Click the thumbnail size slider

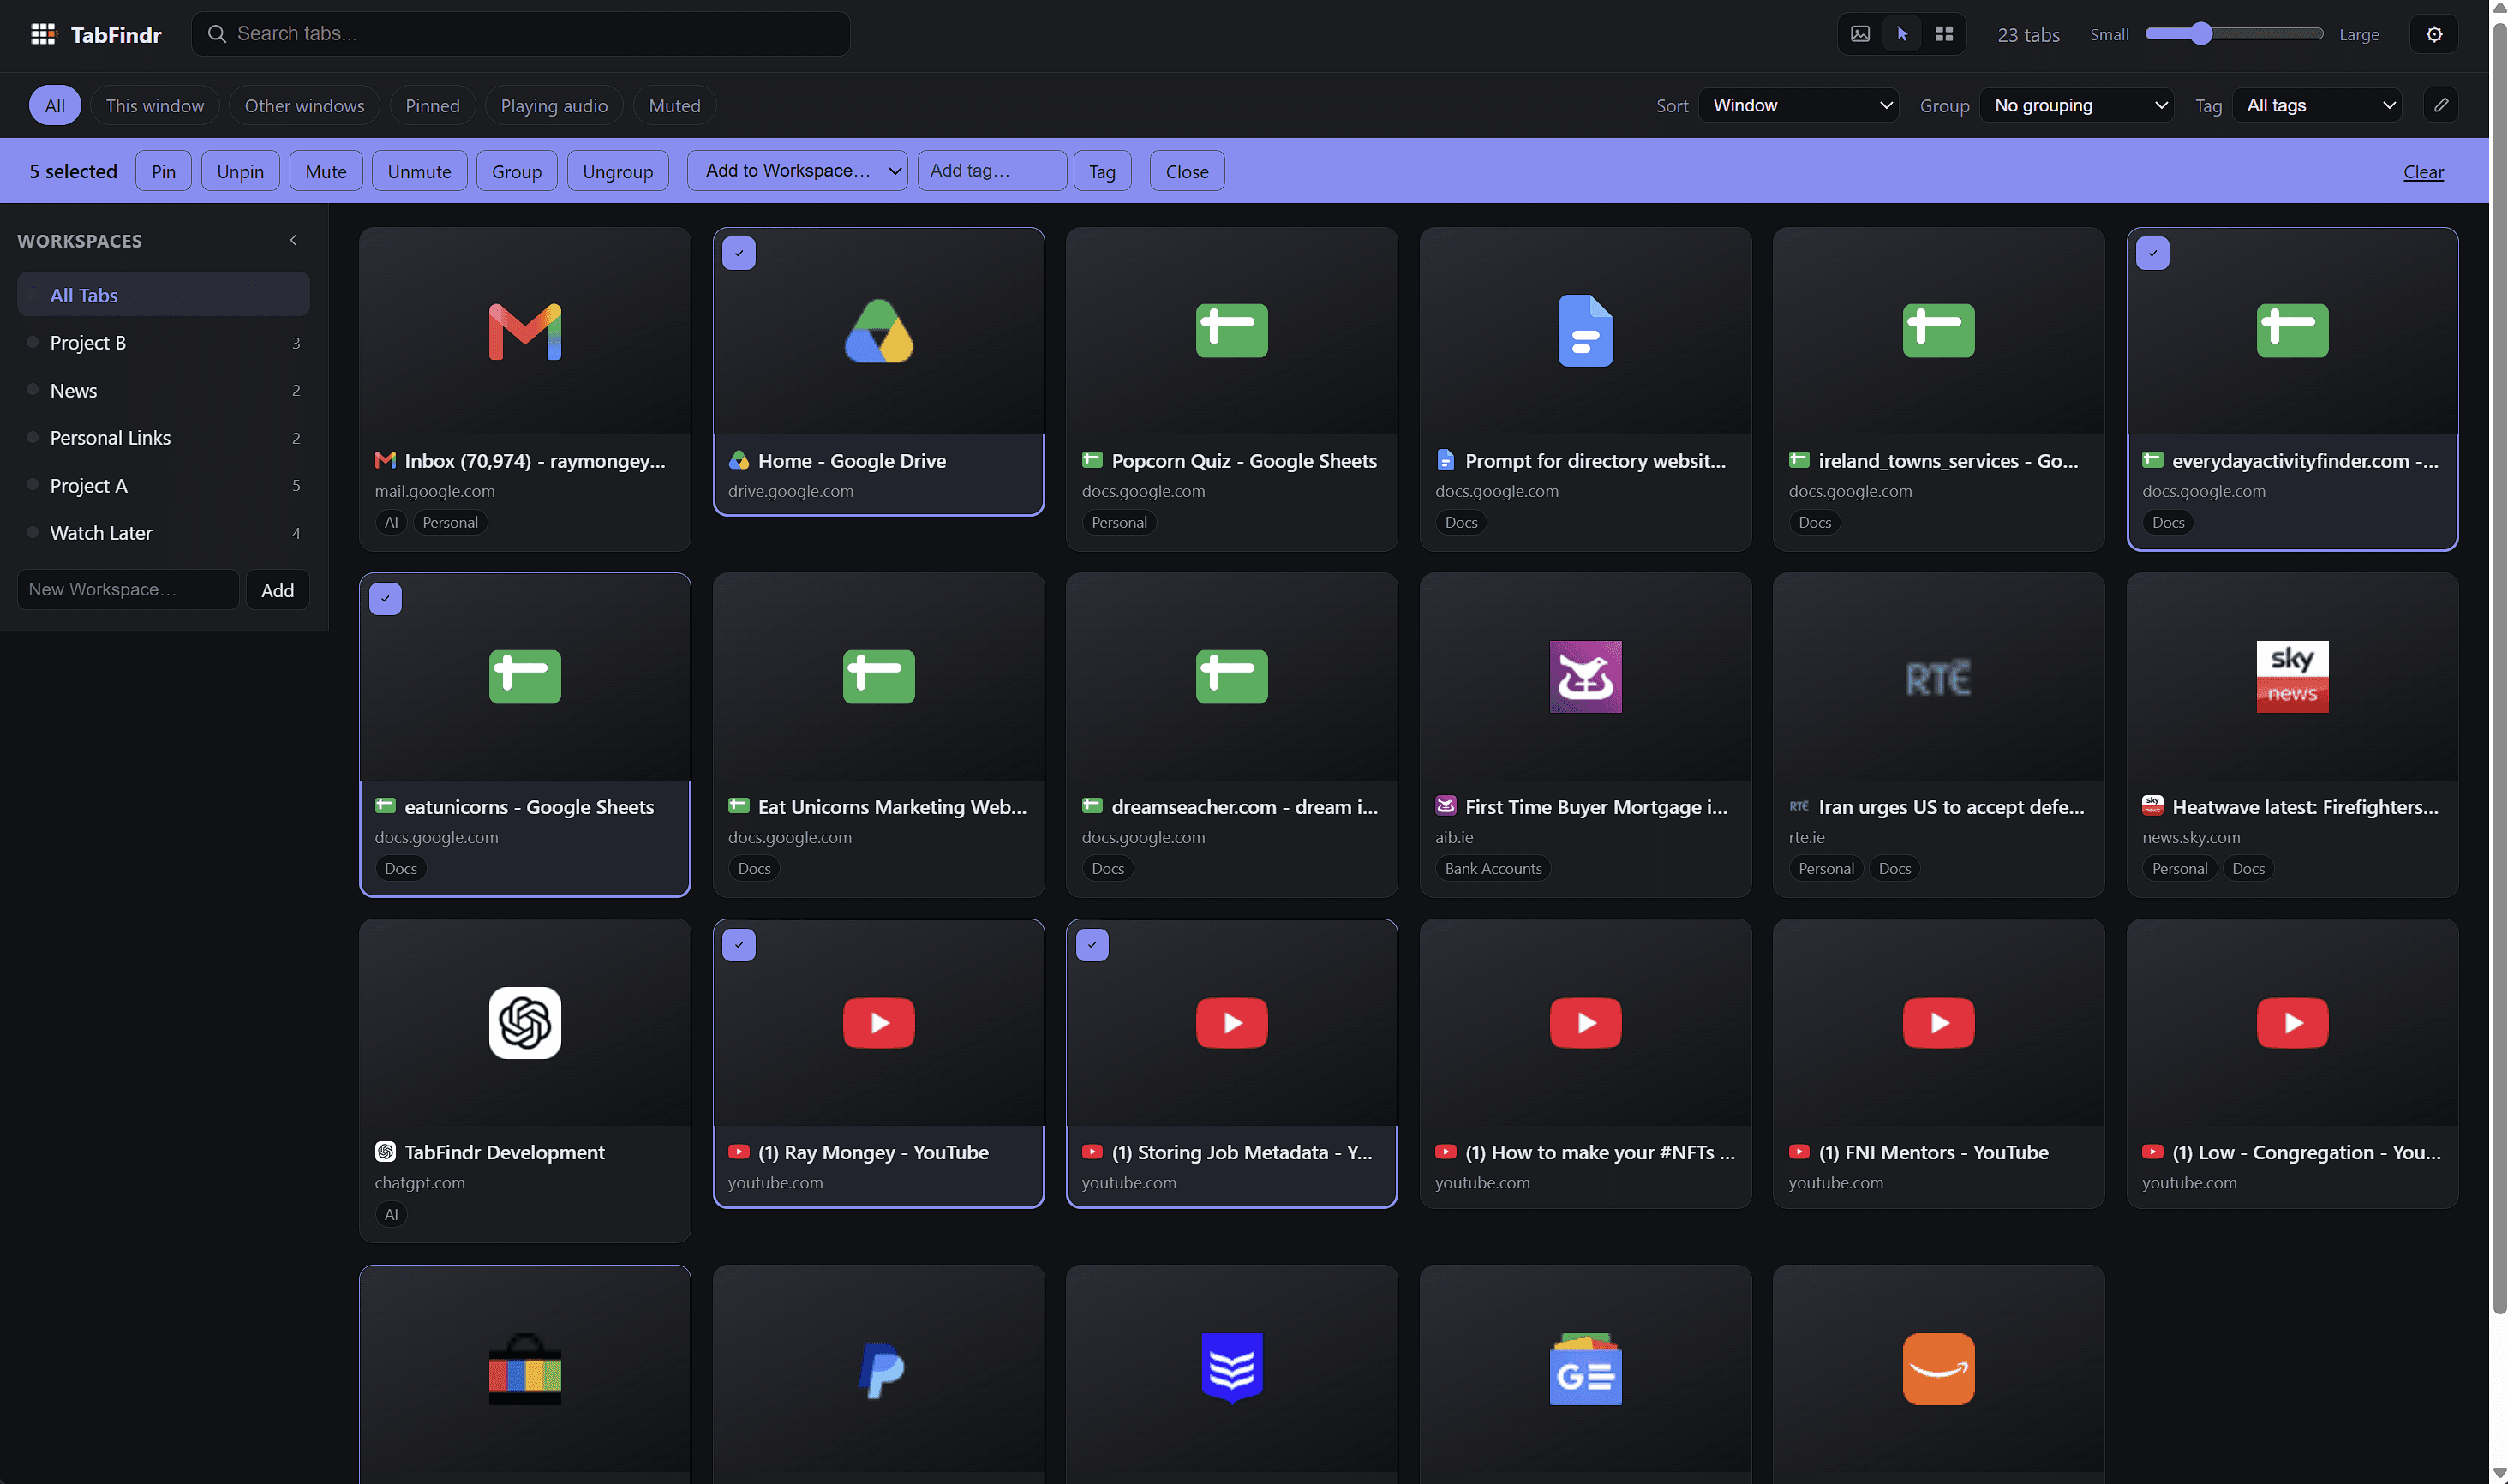click(x=2234, y=34)
